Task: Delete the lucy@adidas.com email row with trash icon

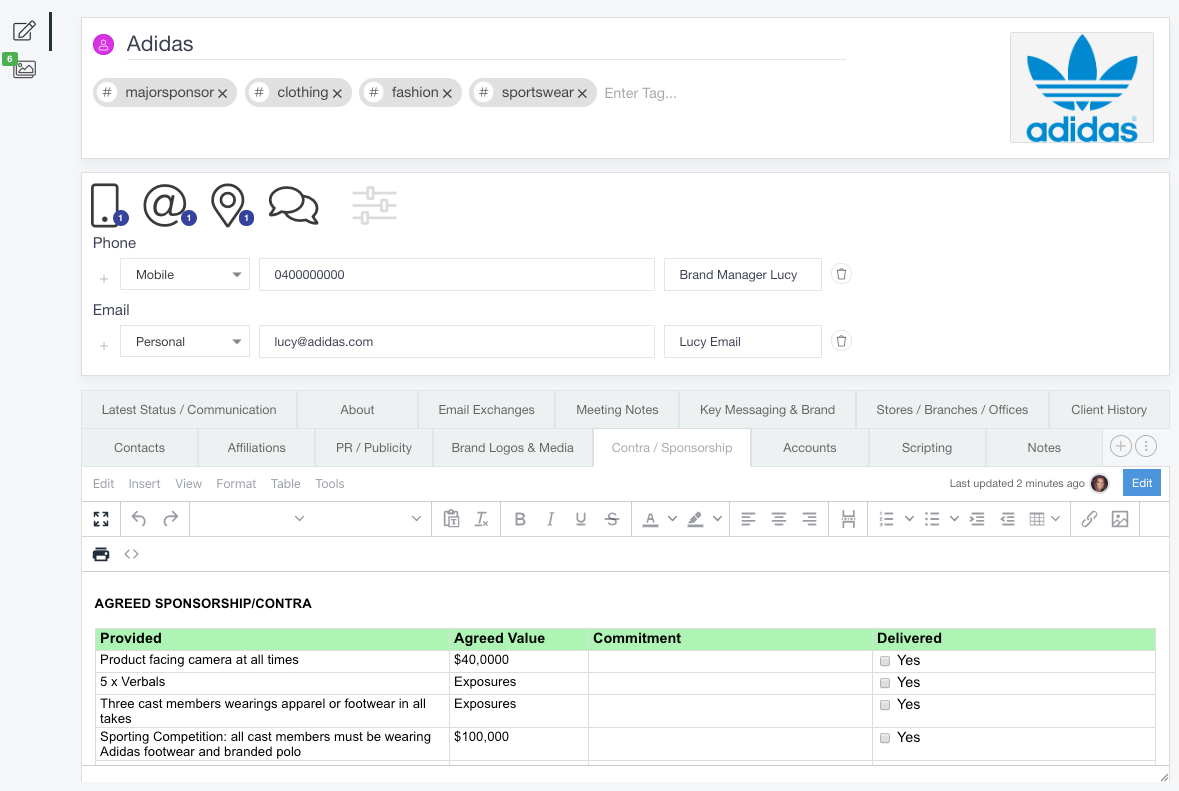Action: tap(841, 341)
